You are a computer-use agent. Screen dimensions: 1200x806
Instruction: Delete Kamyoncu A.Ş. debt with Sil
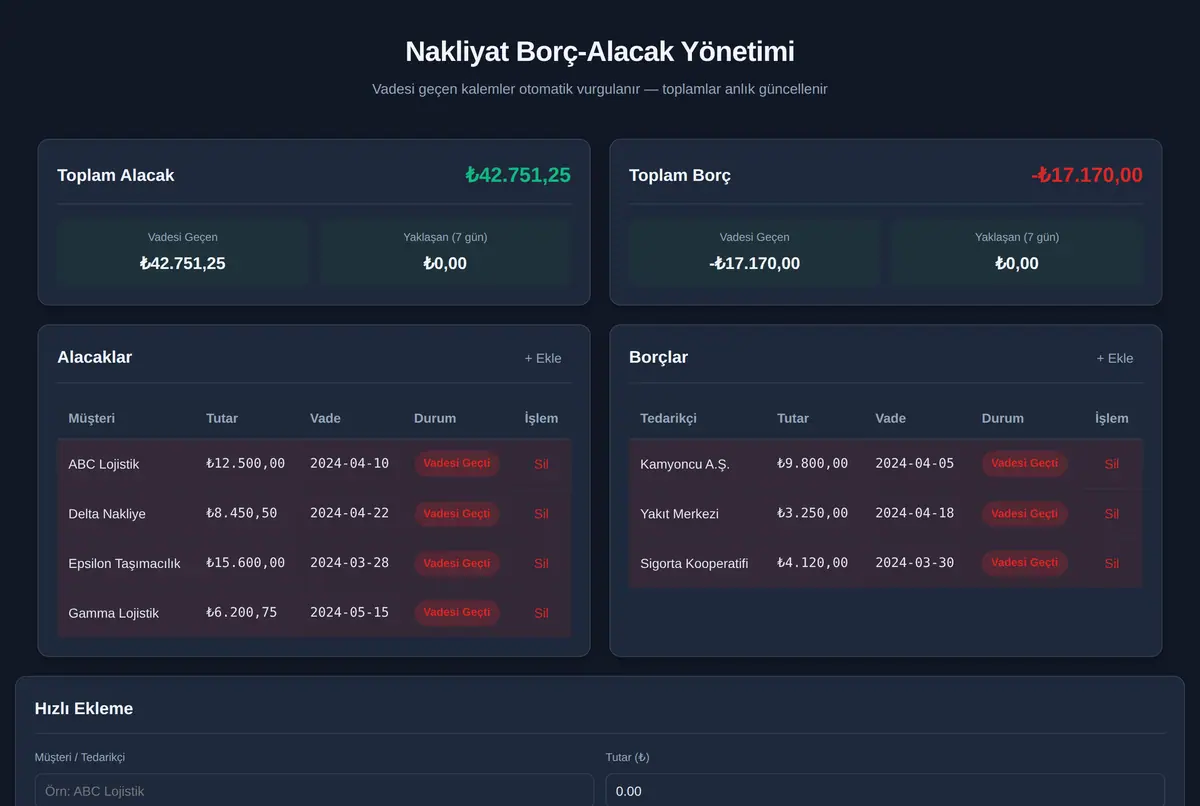pos(1112,464)
